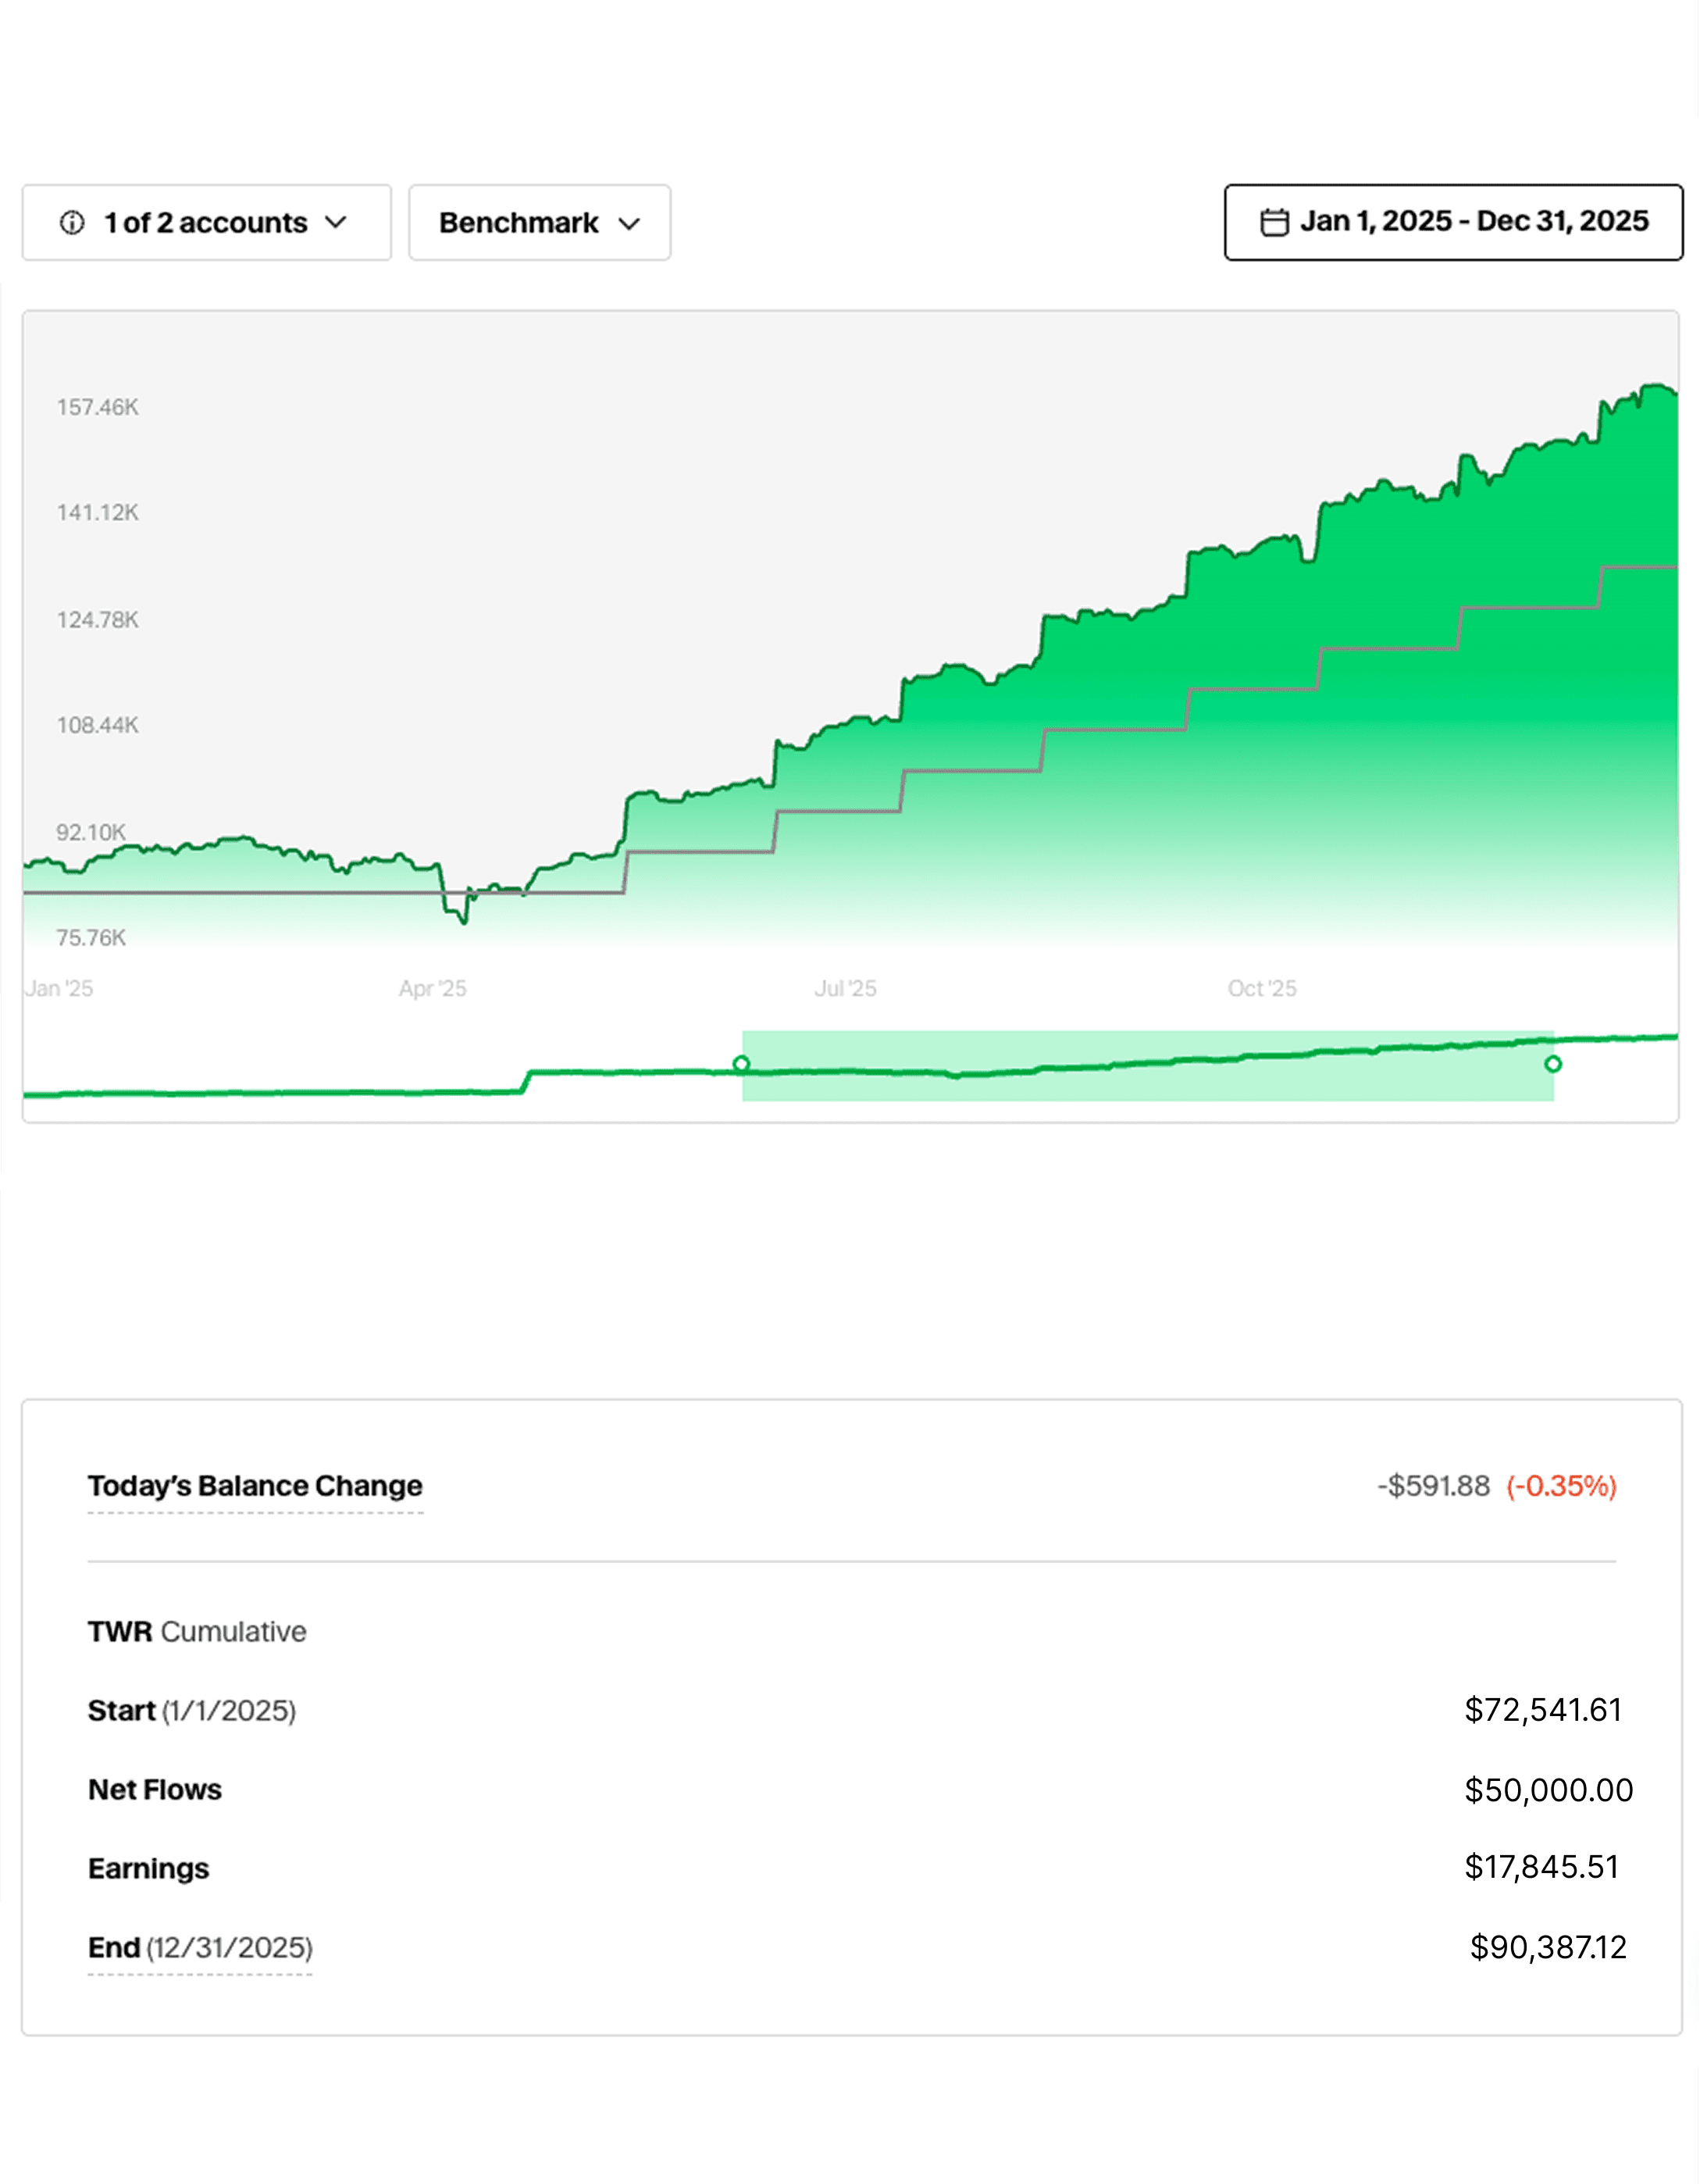The width and height of the screenshot is (1700, 2184).
Task: Click the Oct '25 label on the chart axis
Action: 1262,987
